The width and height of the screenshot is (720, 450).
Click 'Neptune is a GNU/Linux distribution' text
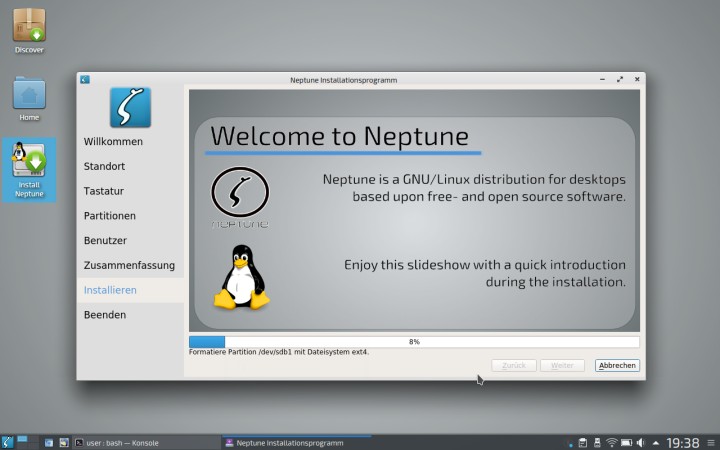point(474,188)
